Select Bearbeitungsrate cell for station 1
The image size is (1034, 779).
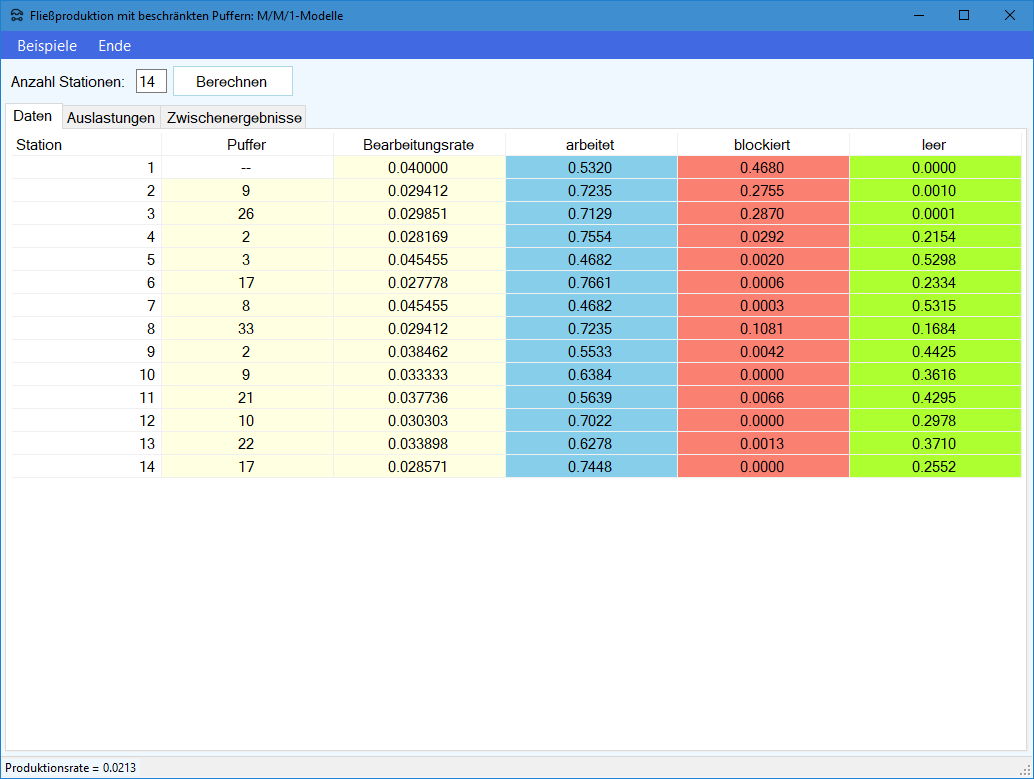tap(418, 168)
